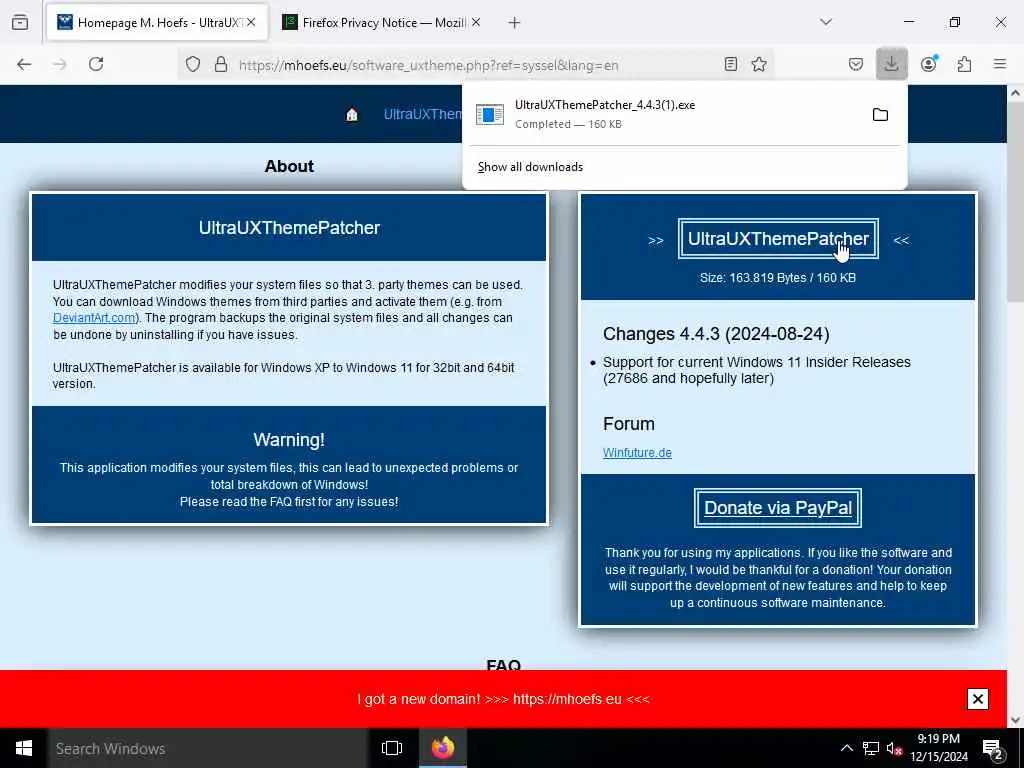Image resolution: width=1024 pixels, height=768 pixels.
Task: Open the clock showing 9:19 PM
Action: [x=939, y=748]
